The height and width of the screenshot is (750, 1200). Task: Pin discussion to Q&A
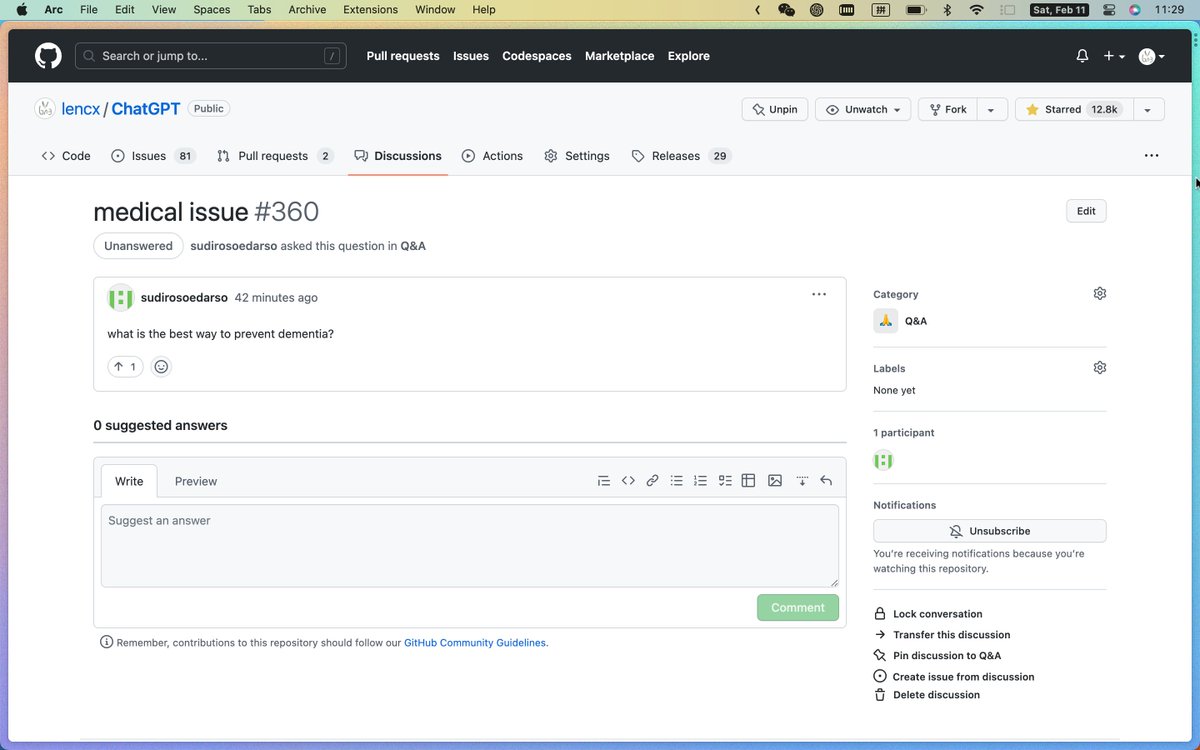(x=937, y=656)
